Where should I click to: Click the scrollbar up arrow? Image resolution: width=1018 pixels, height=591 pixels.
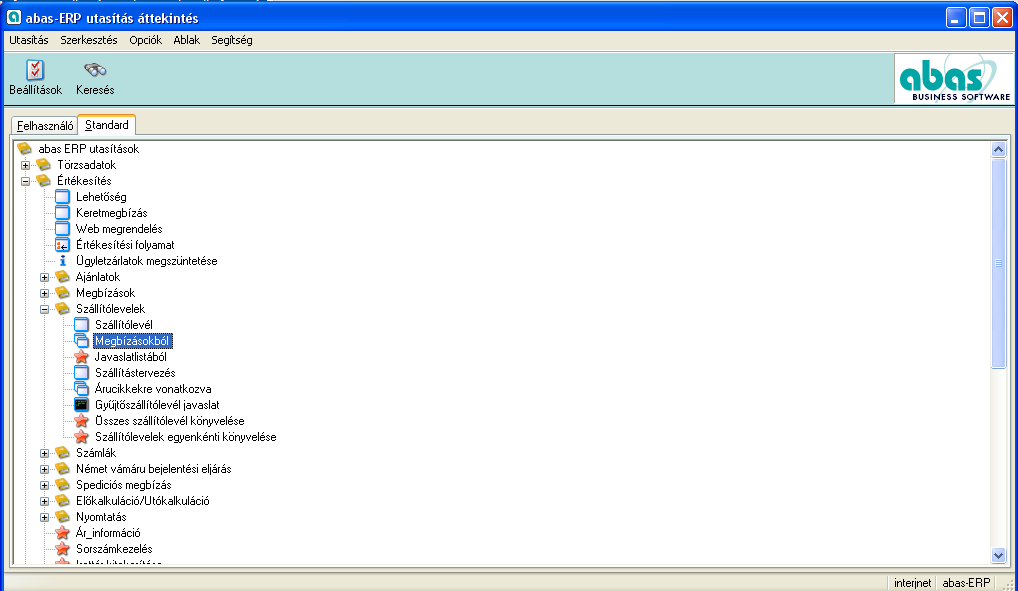point(999,149)
